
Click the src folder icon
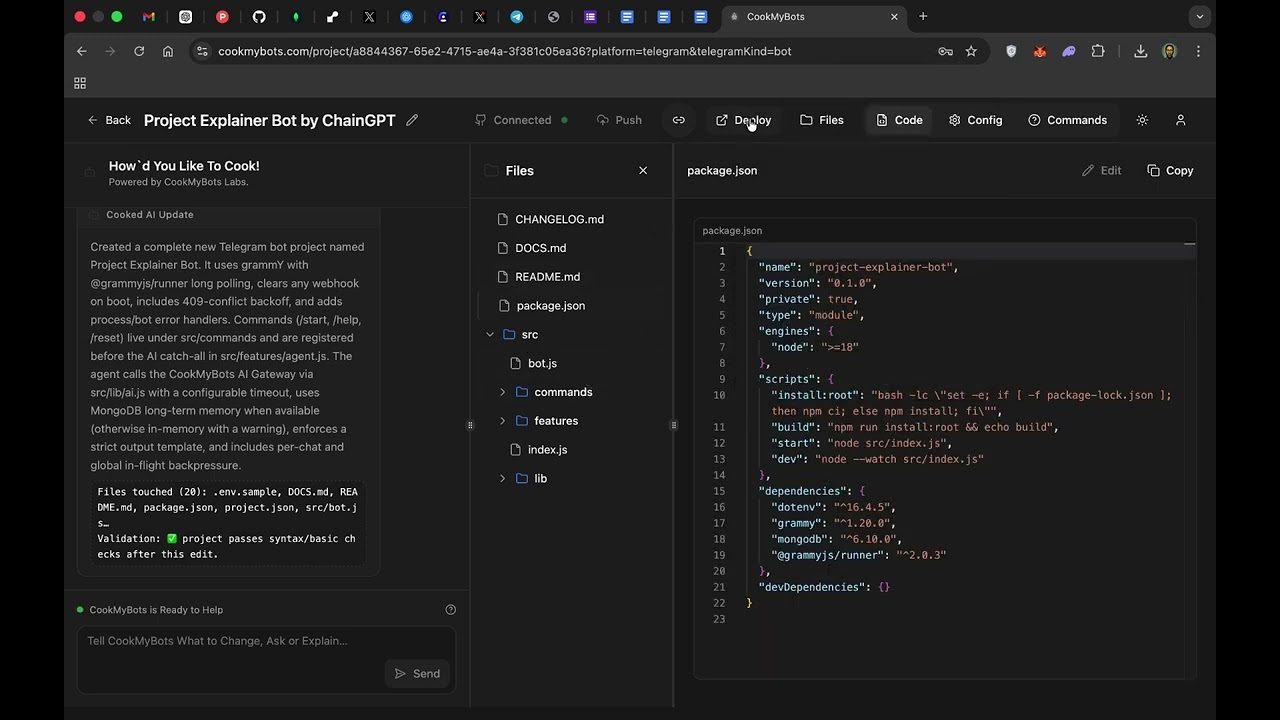pyautogui.click(x=509, y=334)
